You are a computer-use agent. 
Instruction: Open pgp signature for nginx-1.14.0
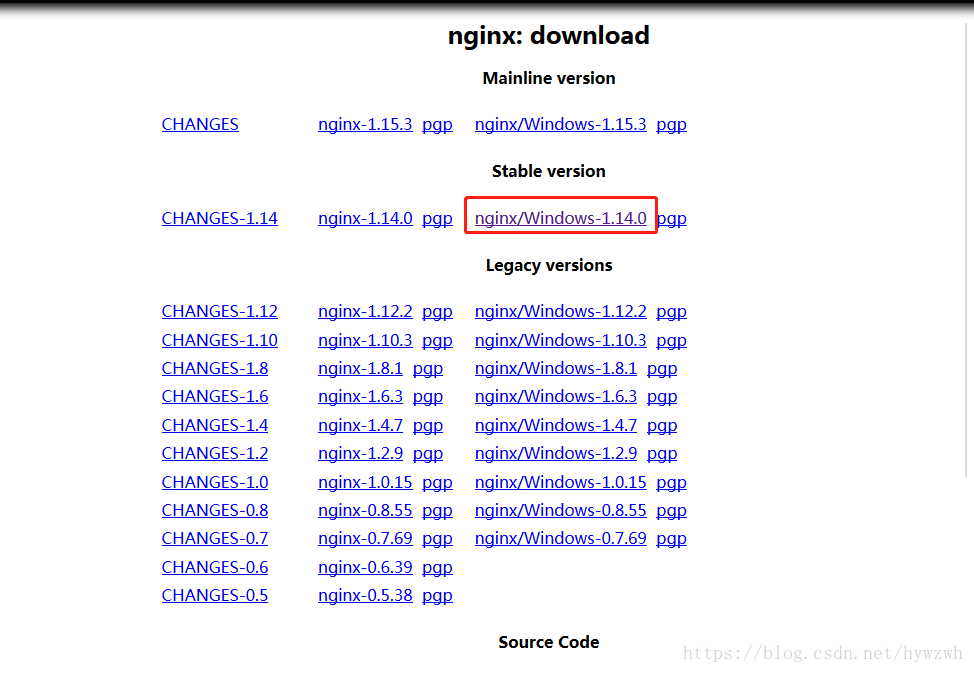(x=437, y=219)
